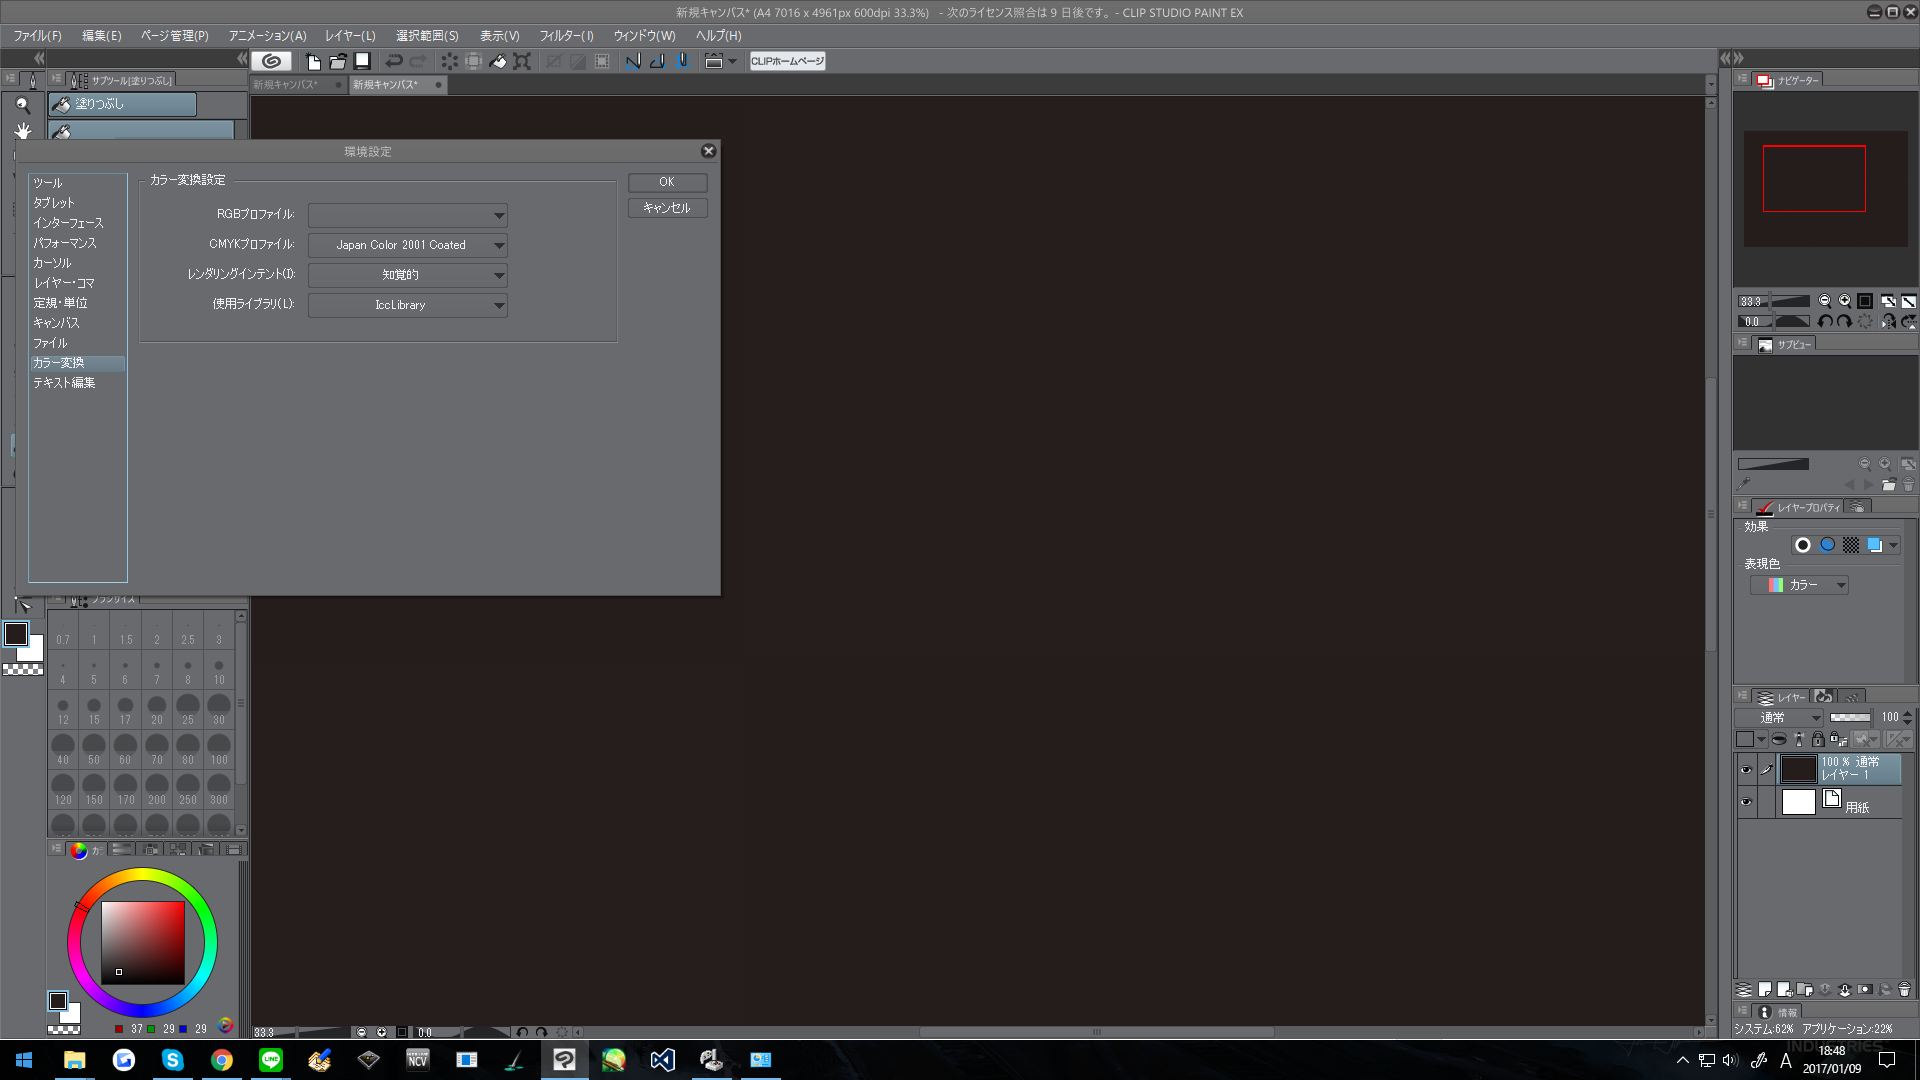This screenshot has height=1080, width=1920.
Task: Click the Open file folder icon
Action: coord(338,61)
